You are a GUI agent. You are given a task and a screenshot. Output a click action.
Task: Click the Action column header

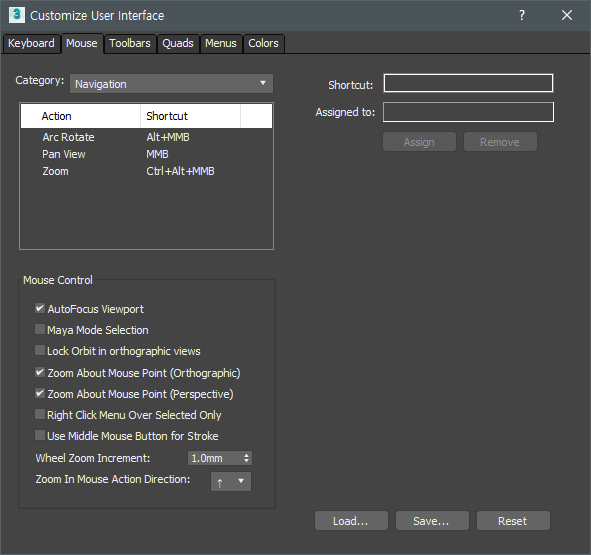click(81, 116)
